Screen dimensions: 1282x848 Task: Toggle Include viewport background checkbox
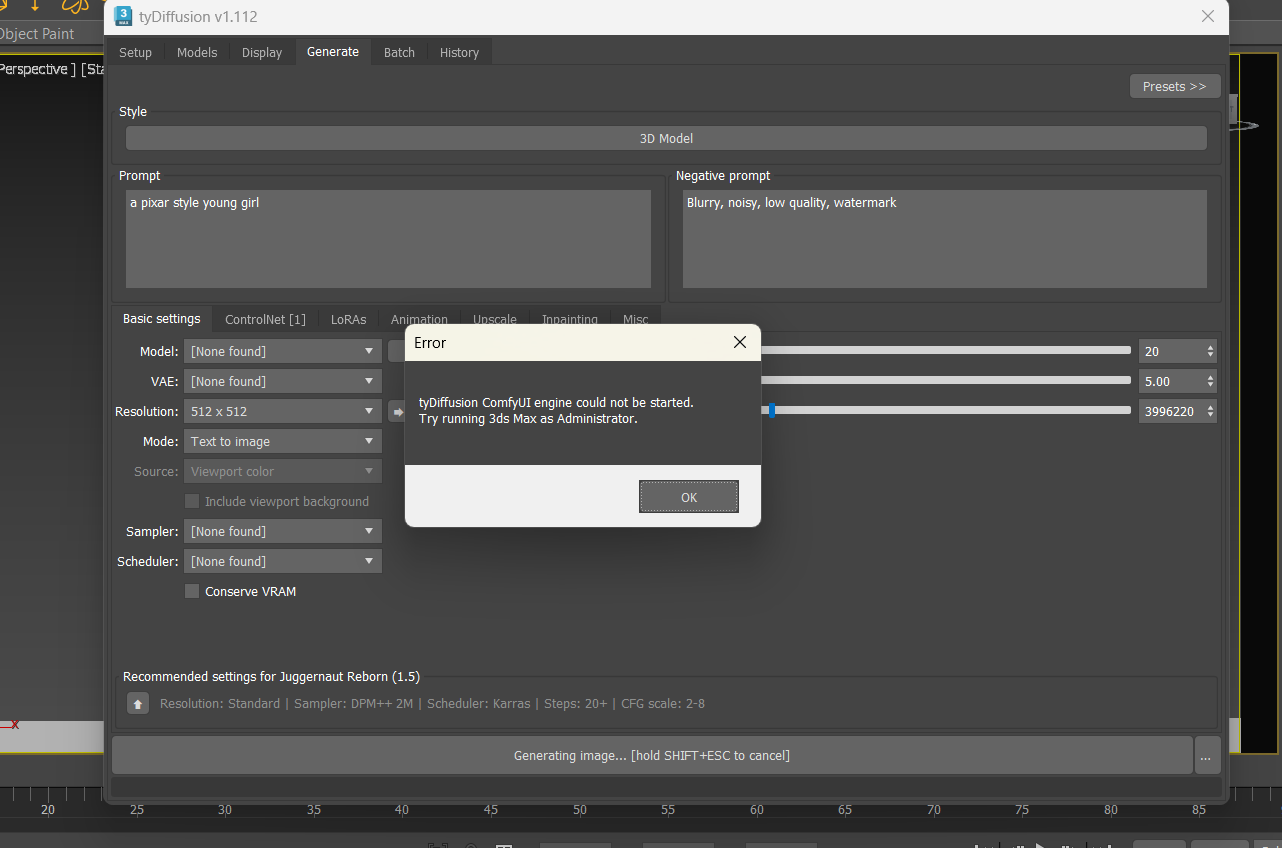[192, 501]
